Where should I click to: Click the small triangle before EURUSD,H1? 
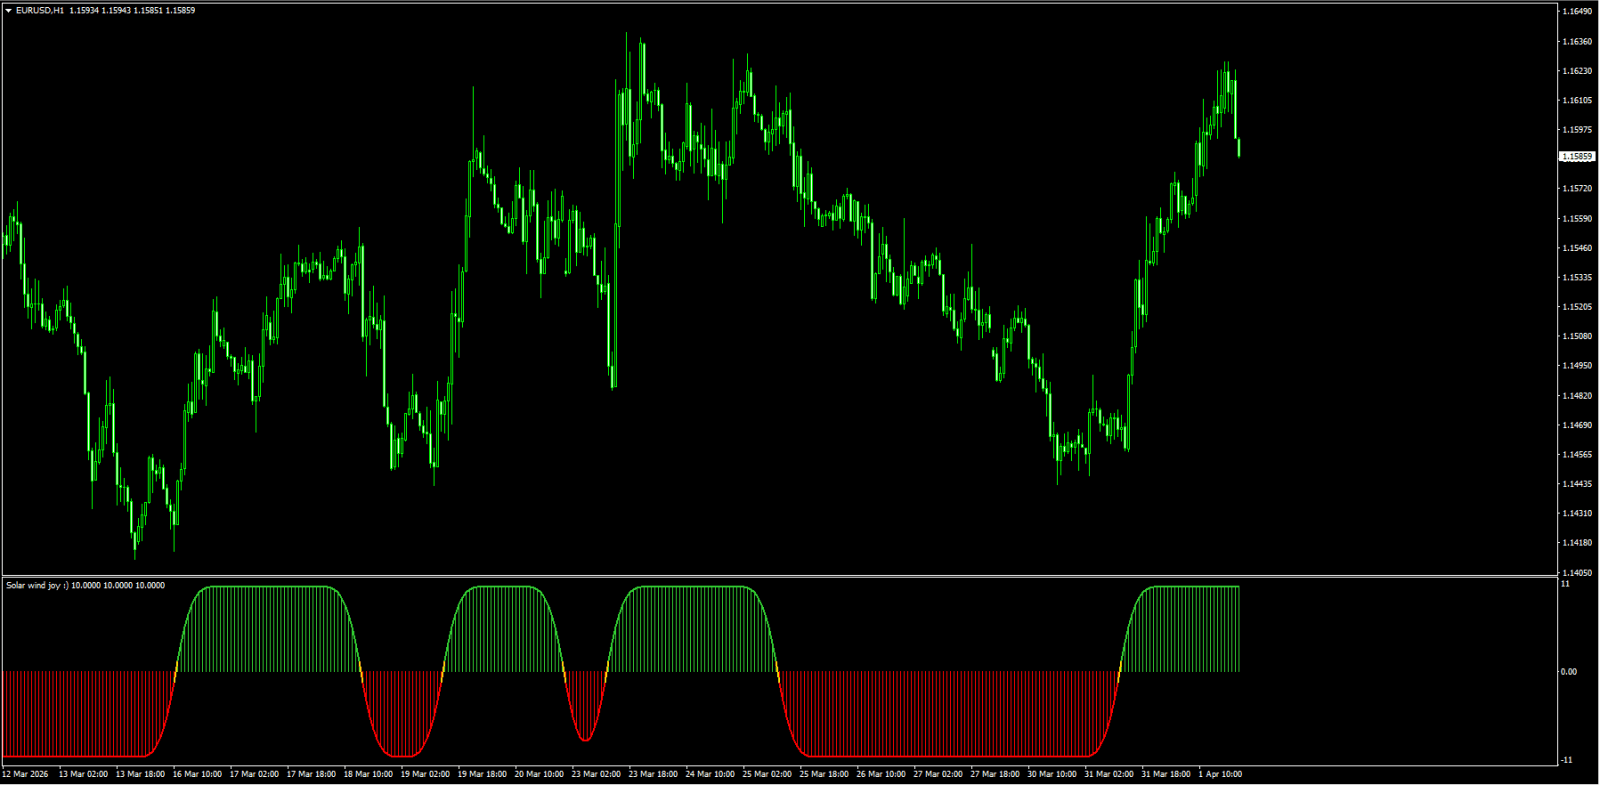tap(9, 10)
